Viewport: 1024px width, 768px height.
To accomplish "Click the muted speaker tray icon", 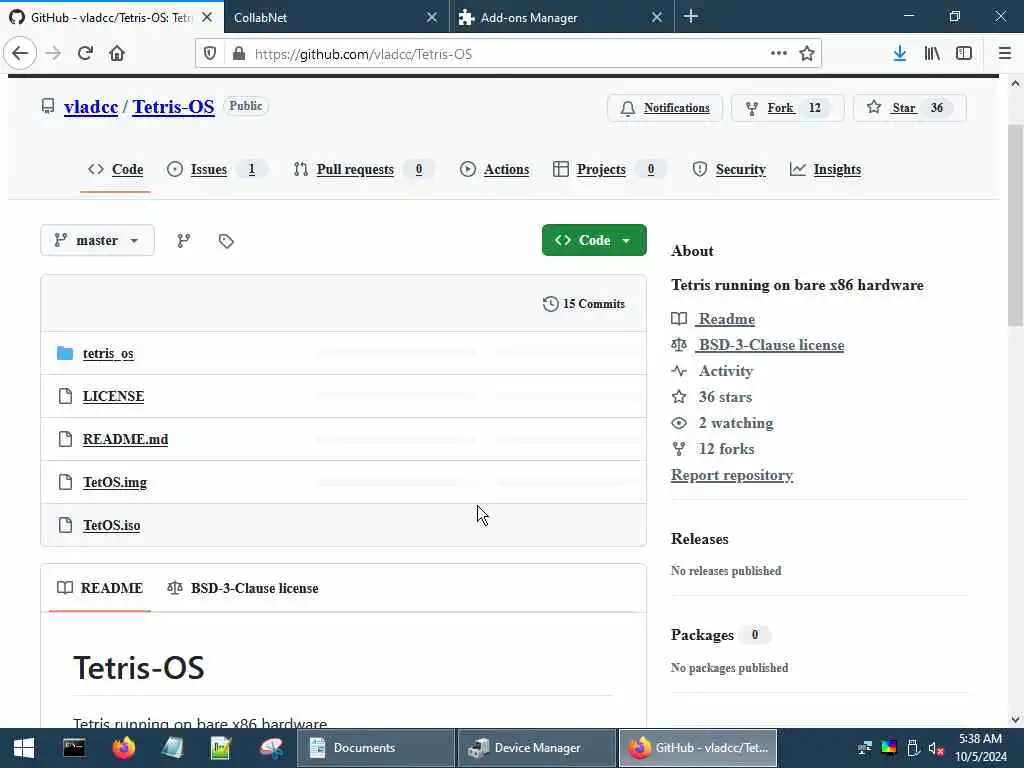I will [x=936, y=748].
